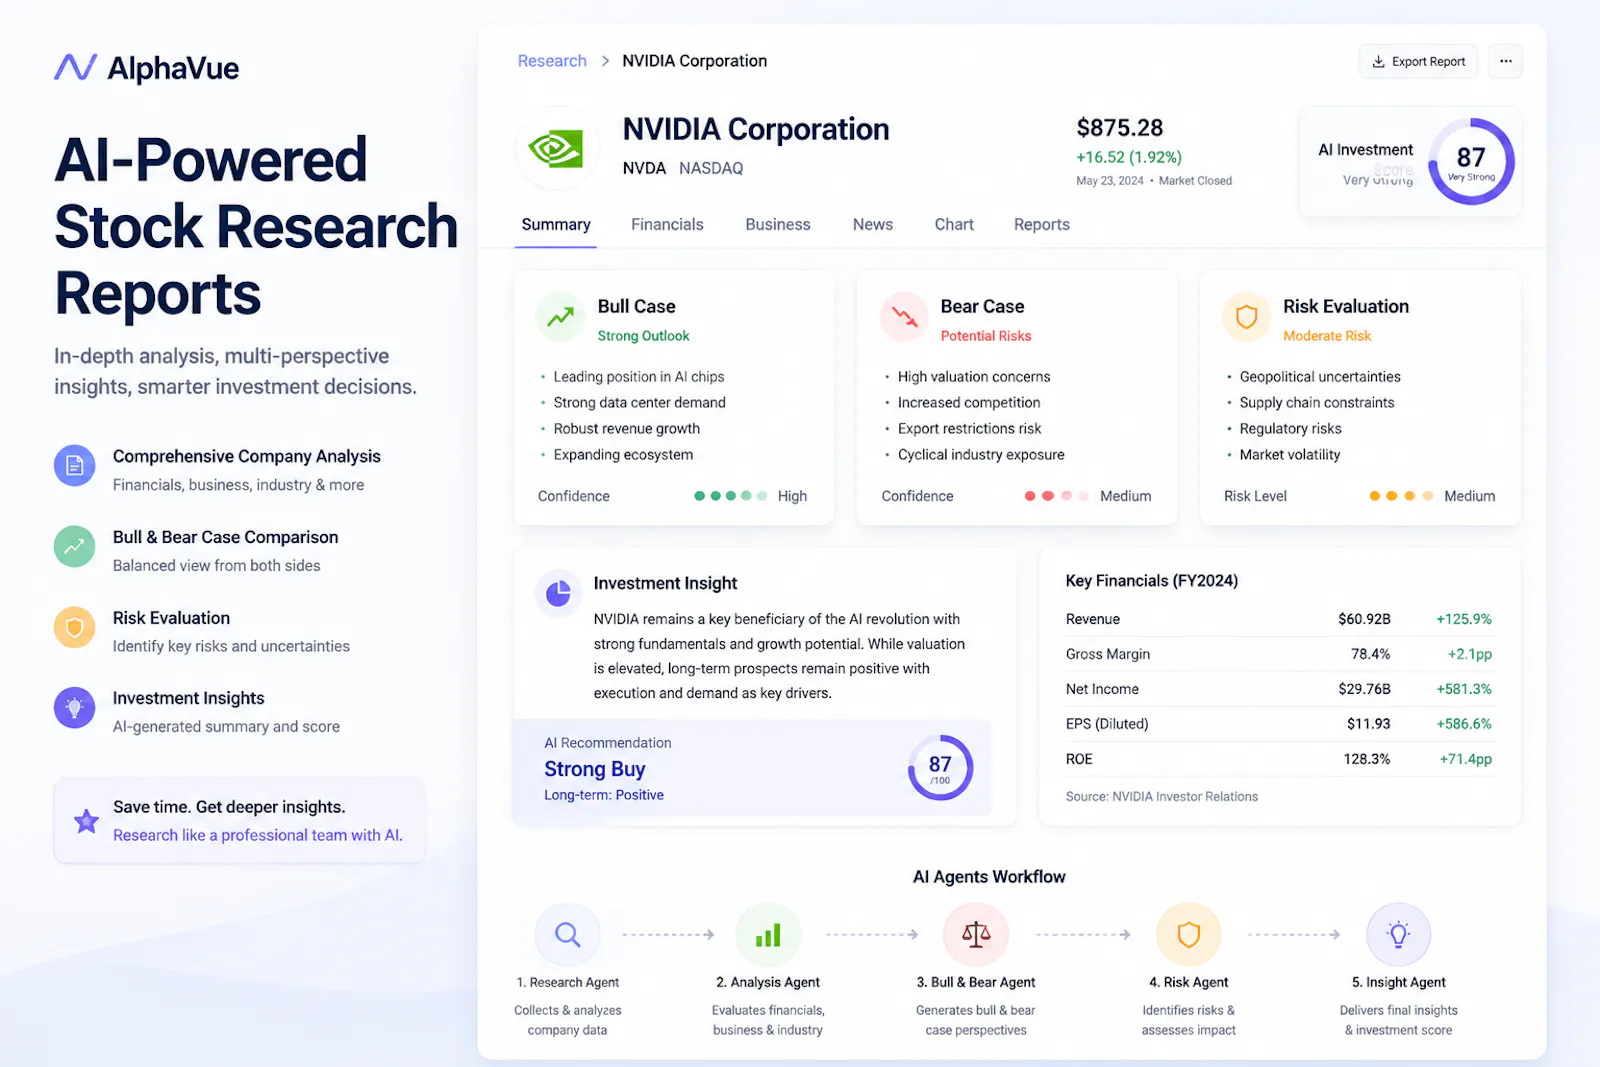Click Source: NVIDIA Investor Relations text
The image size is (1600, 1067).
tap(1161, 797)
